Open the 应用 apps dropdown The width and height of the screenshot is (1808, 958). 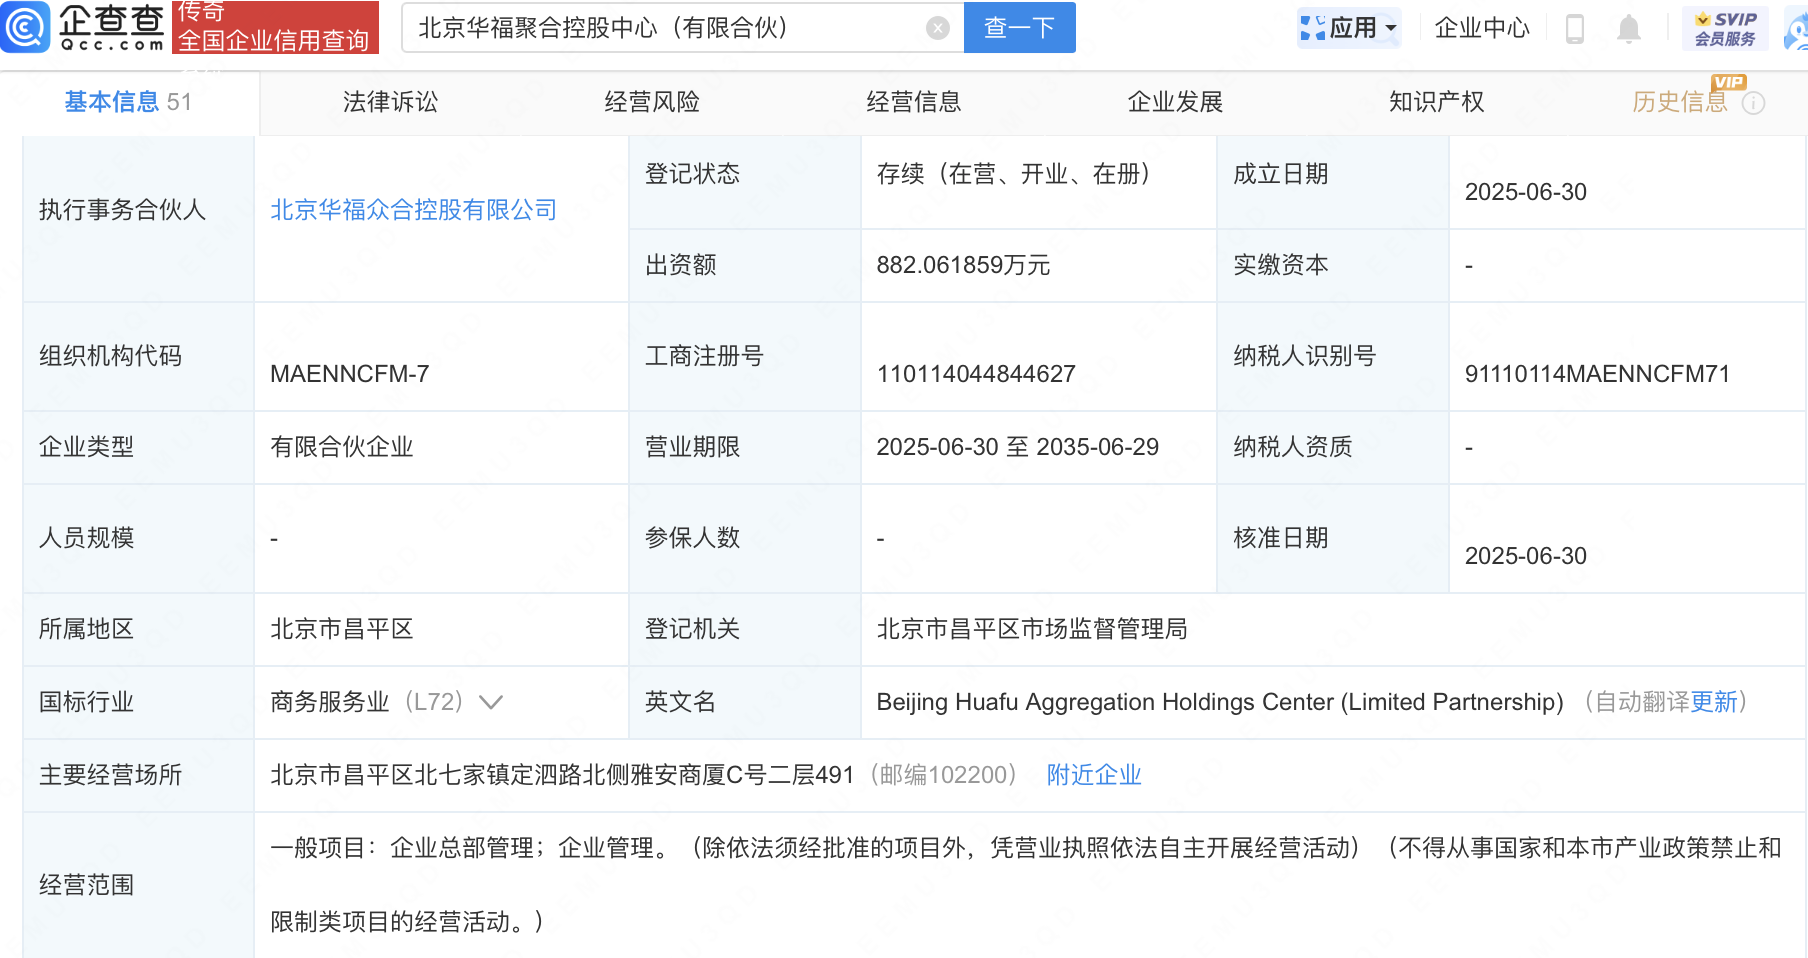tap(1349, 27)
